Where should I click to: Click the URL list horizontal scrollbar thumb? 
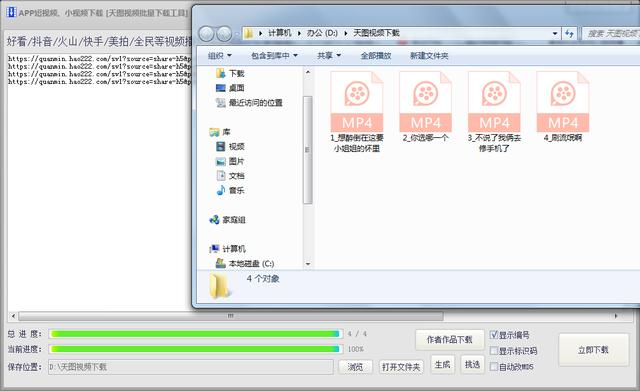click(x=231, y=316)
